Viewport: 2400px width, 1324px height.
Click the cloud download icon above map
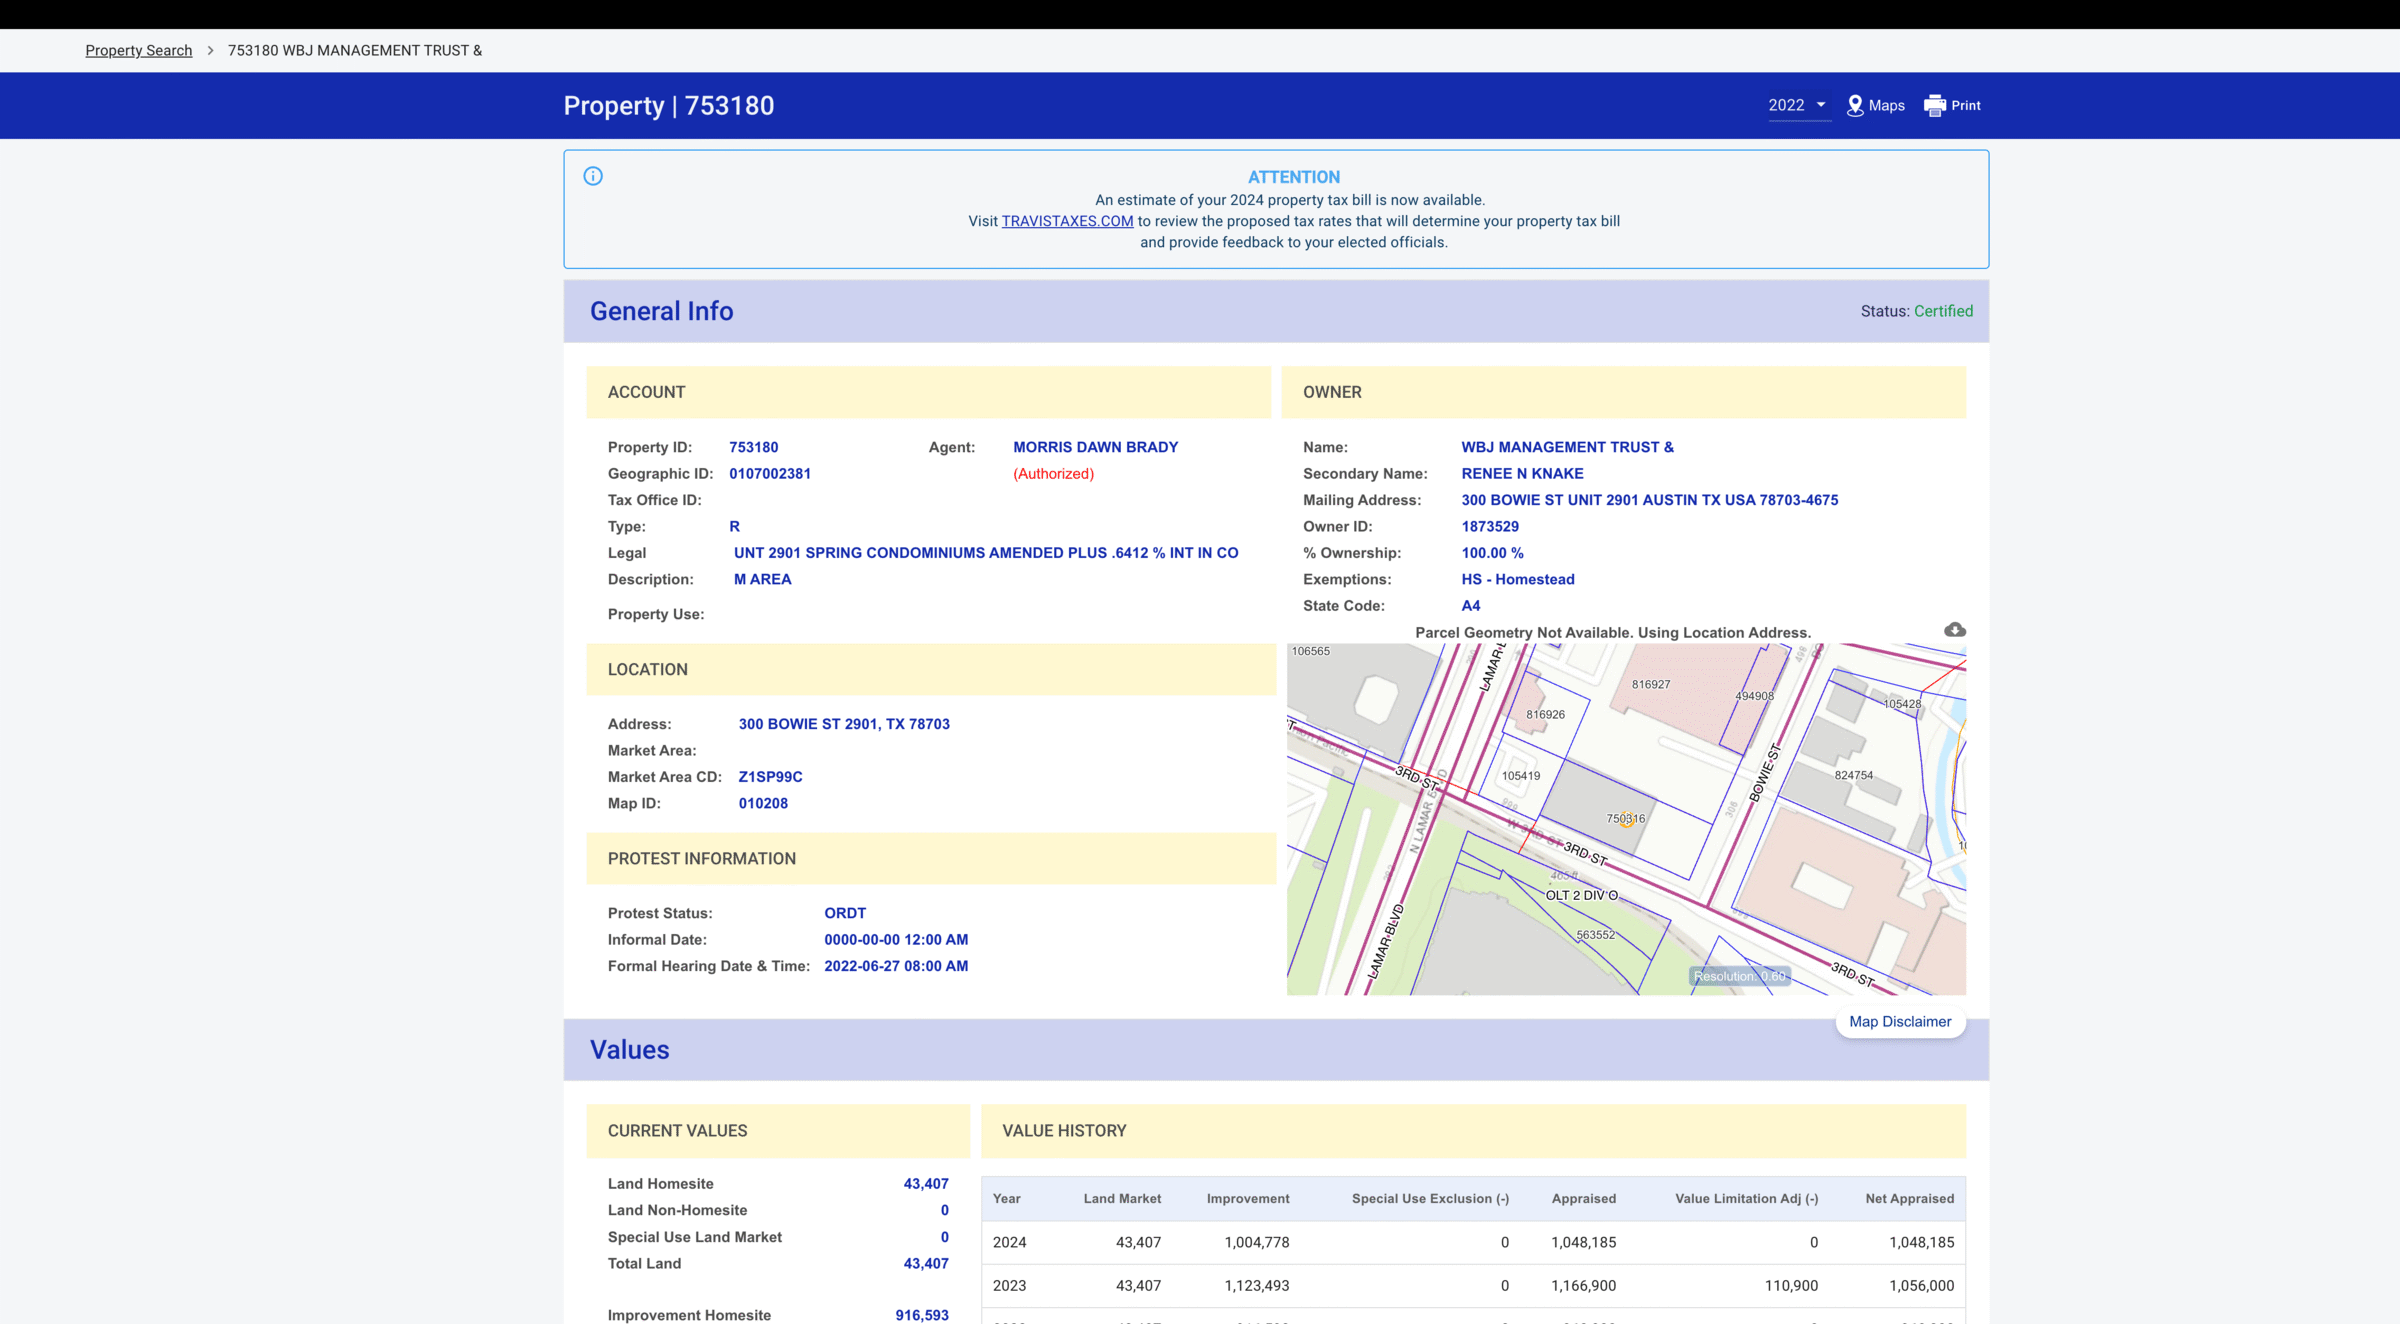click(x=1955, y=630)
